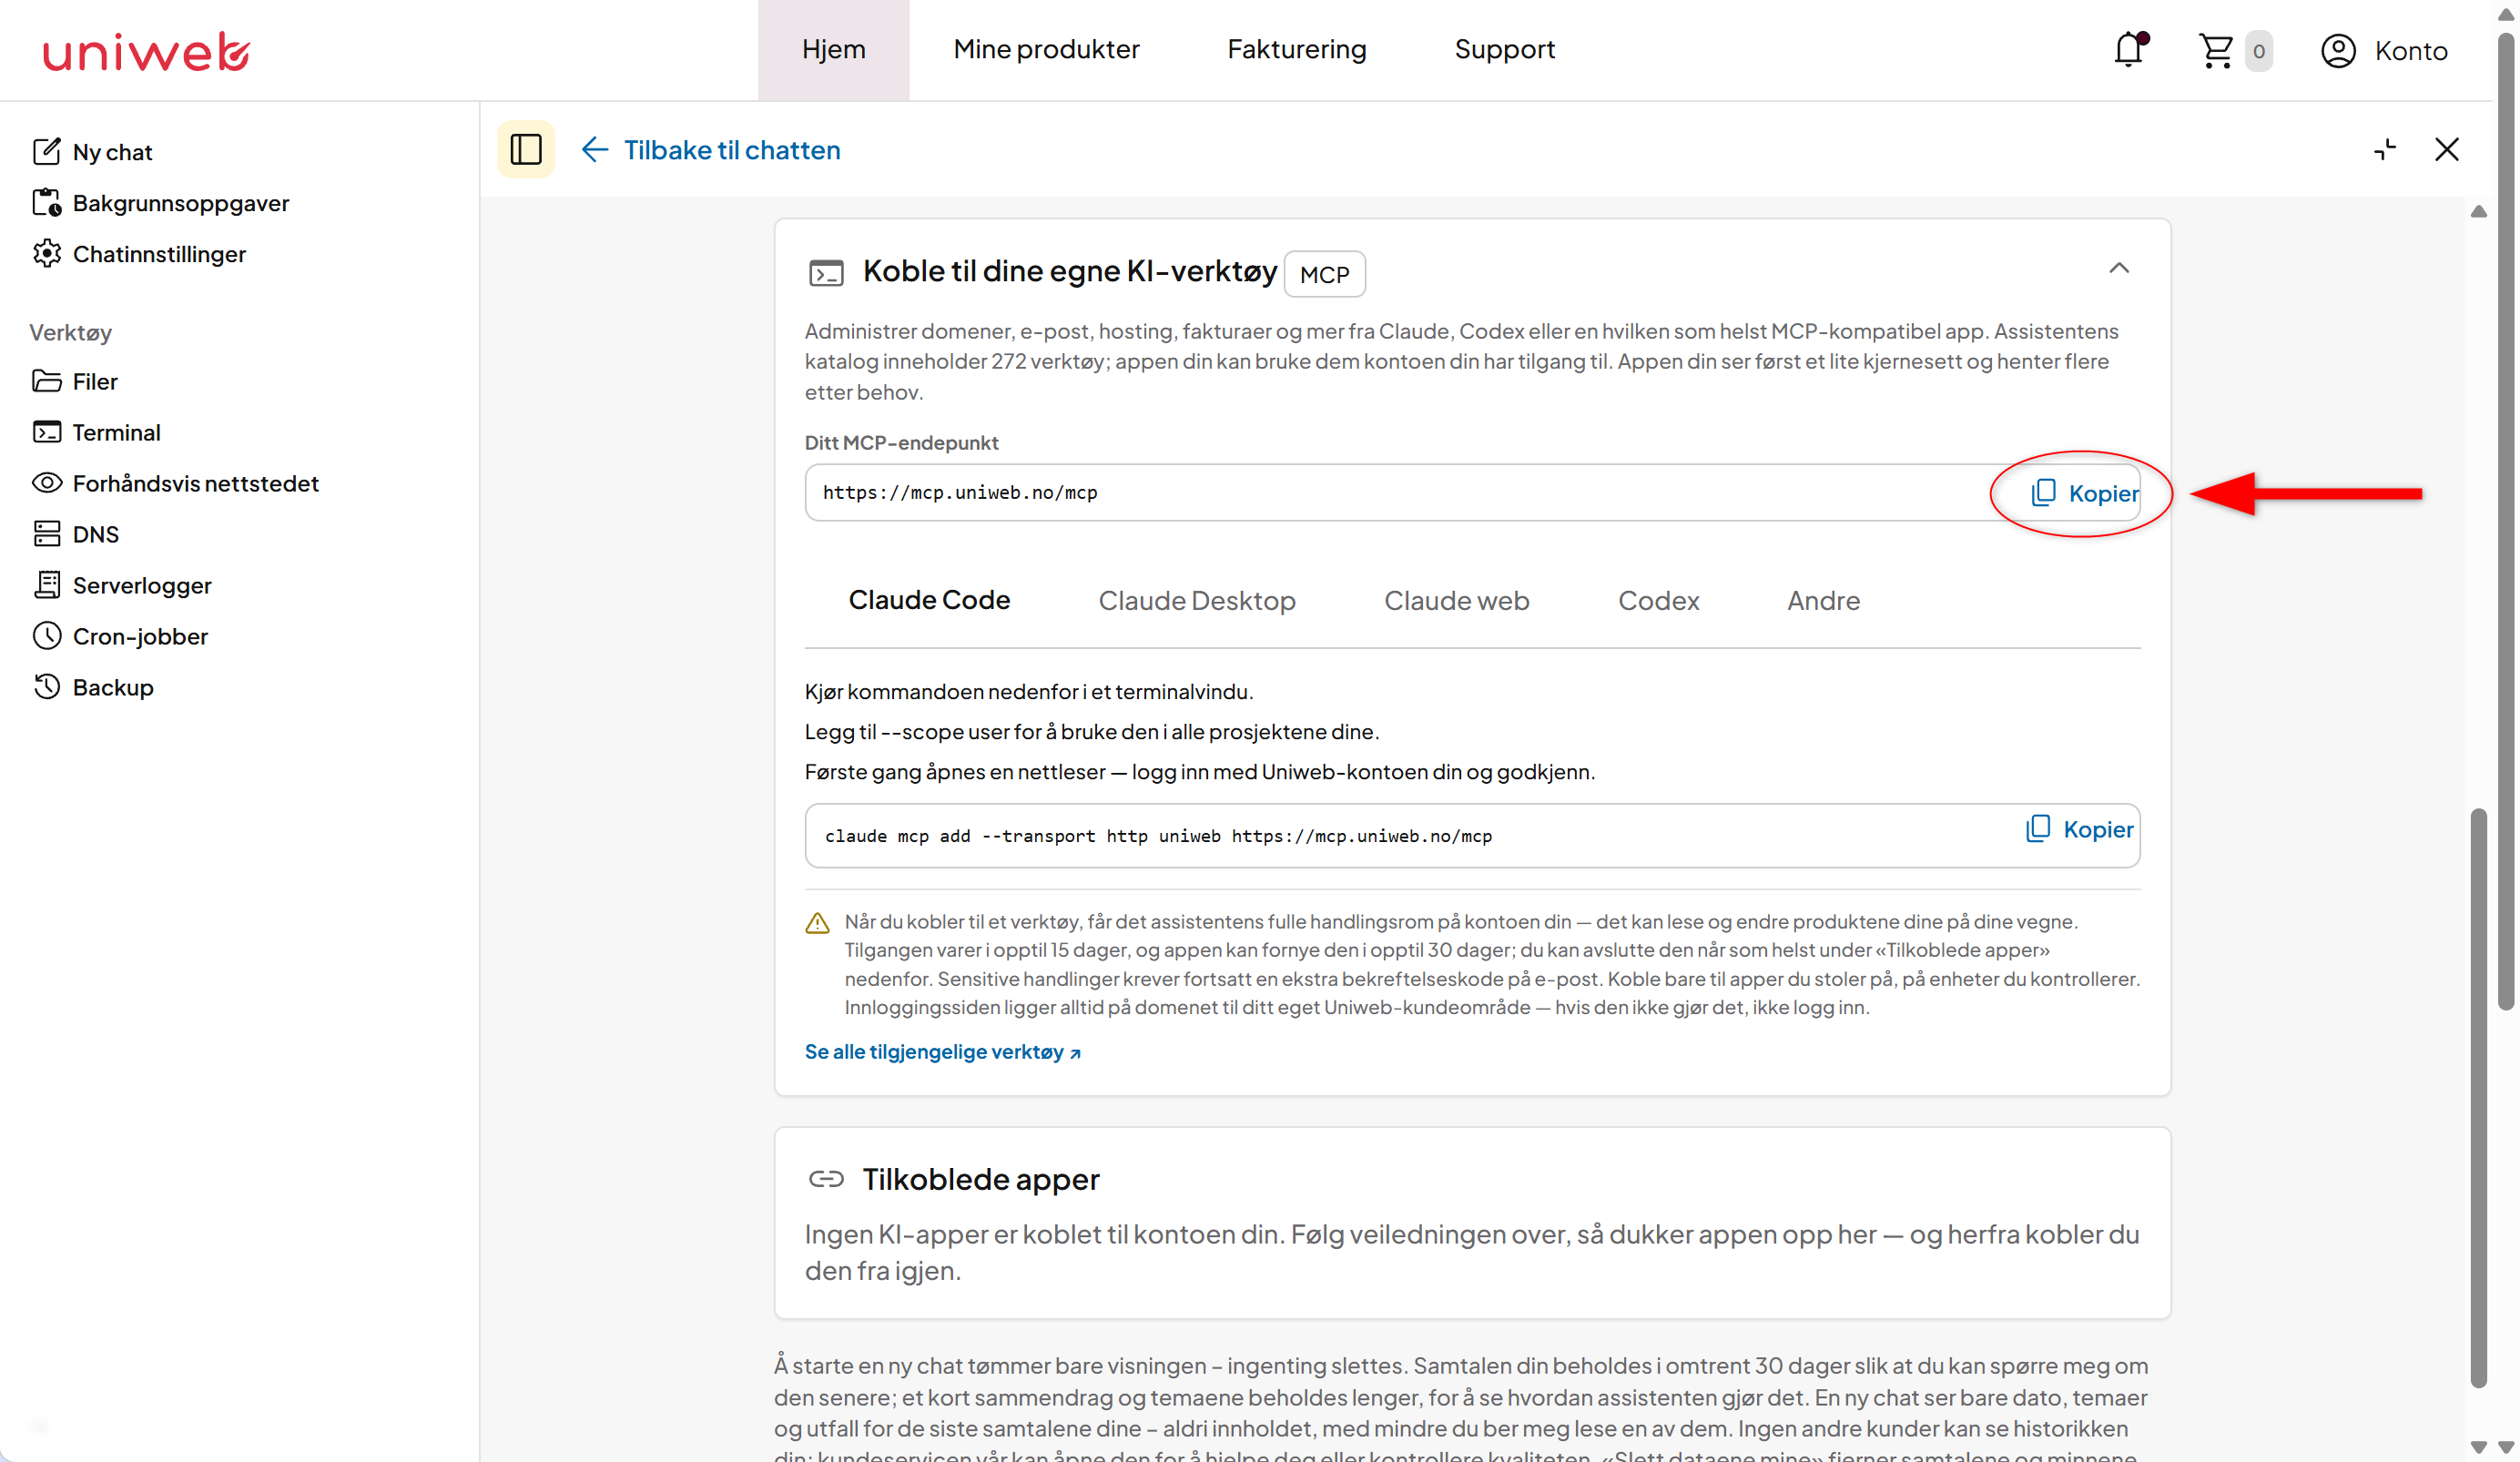
Task: Open Forhåndsvis nettstedet
Action: pos(175,483)
